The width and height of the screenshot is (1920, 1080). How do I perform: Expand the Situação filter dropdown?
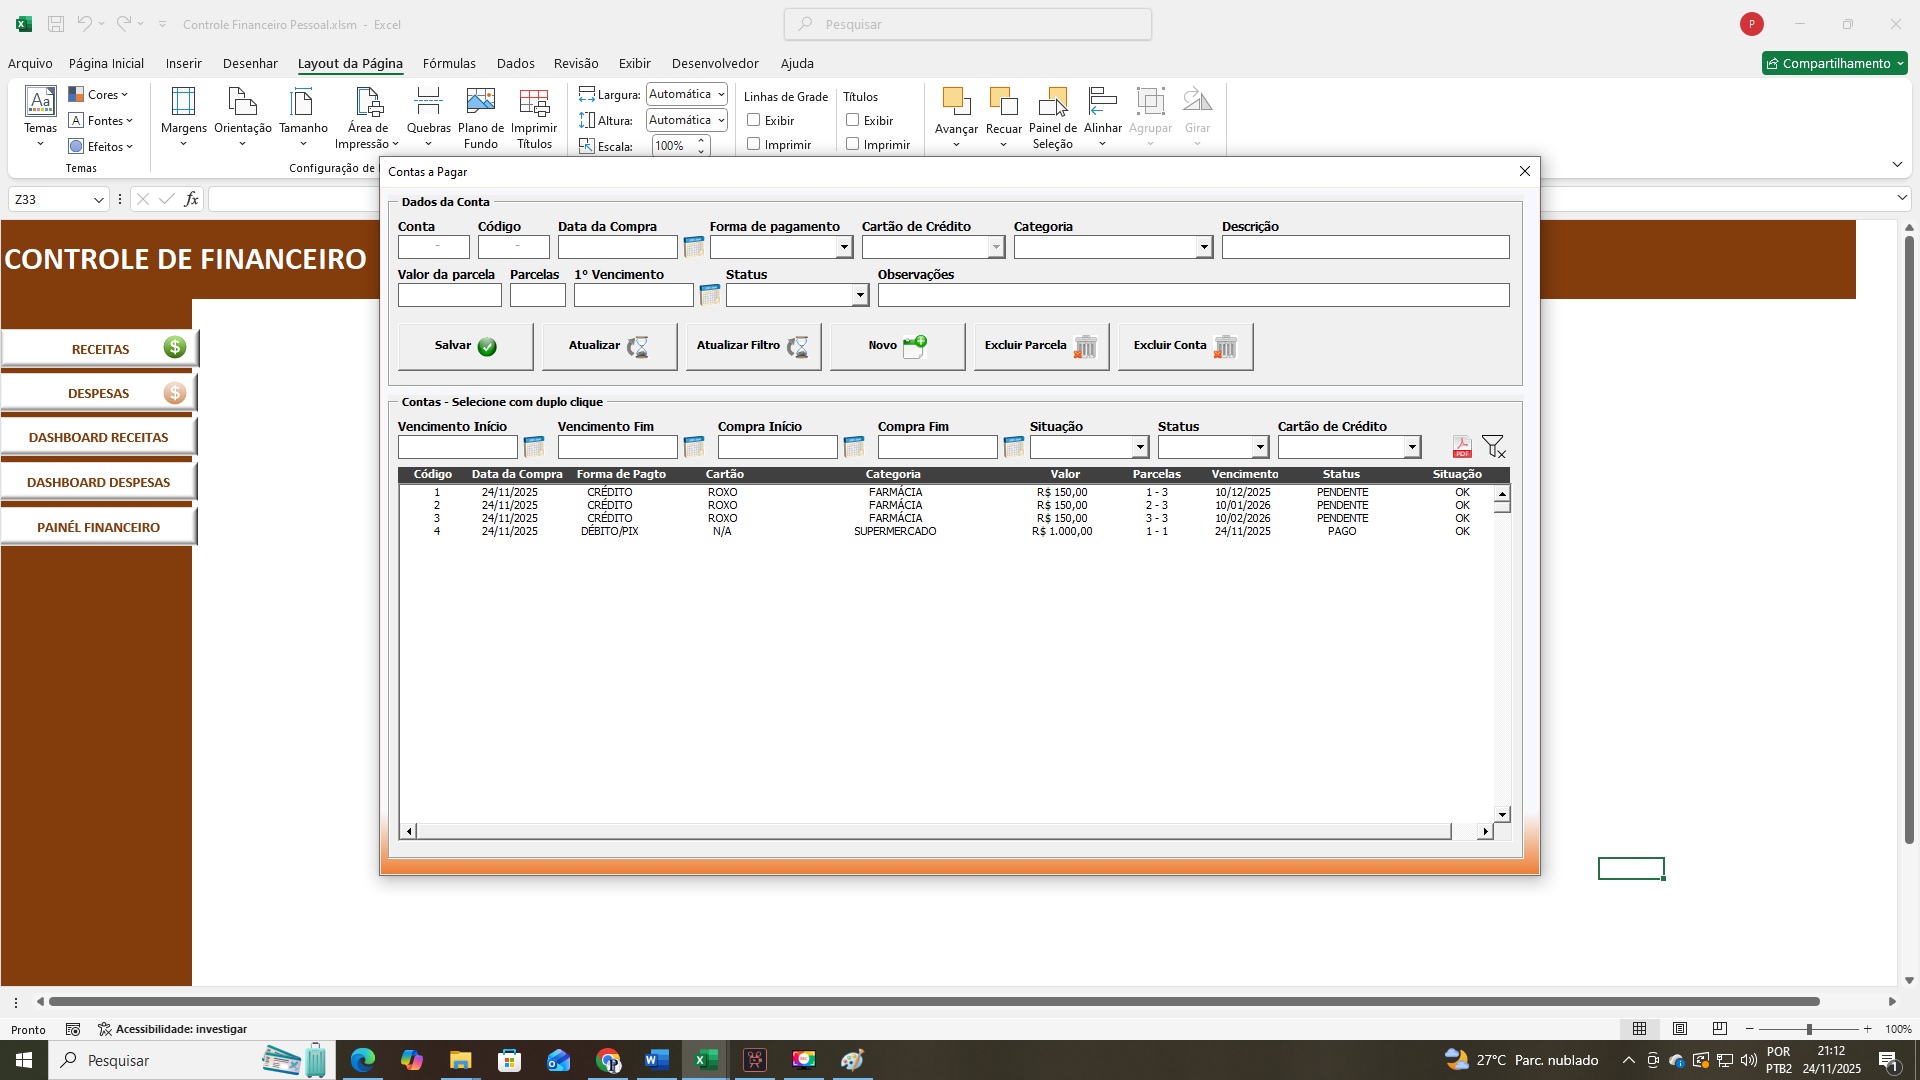pyautogui.click(x=1139, y=447)
